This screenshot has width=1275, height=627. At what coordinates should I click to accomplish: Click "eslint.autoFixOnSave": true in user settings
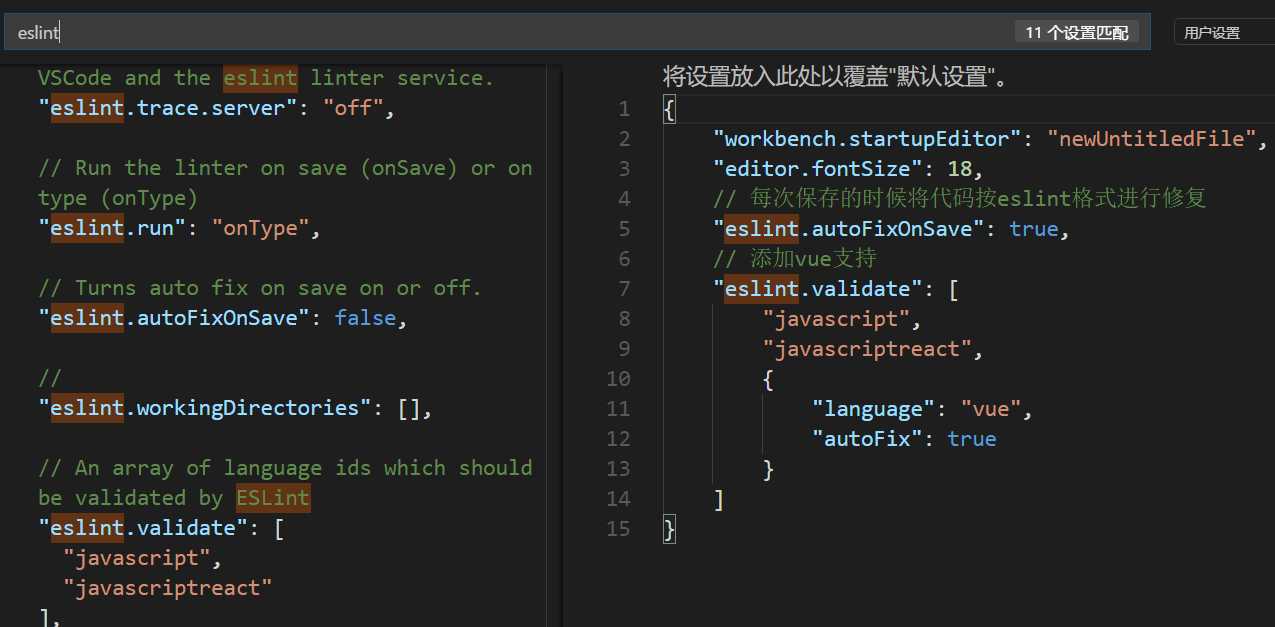891,228
